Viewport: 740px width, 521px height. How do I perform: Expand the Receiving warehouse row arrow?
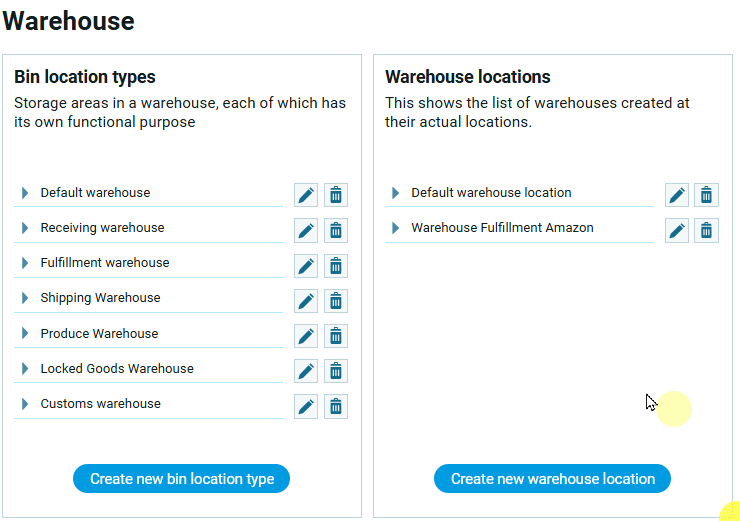(25, 228)
